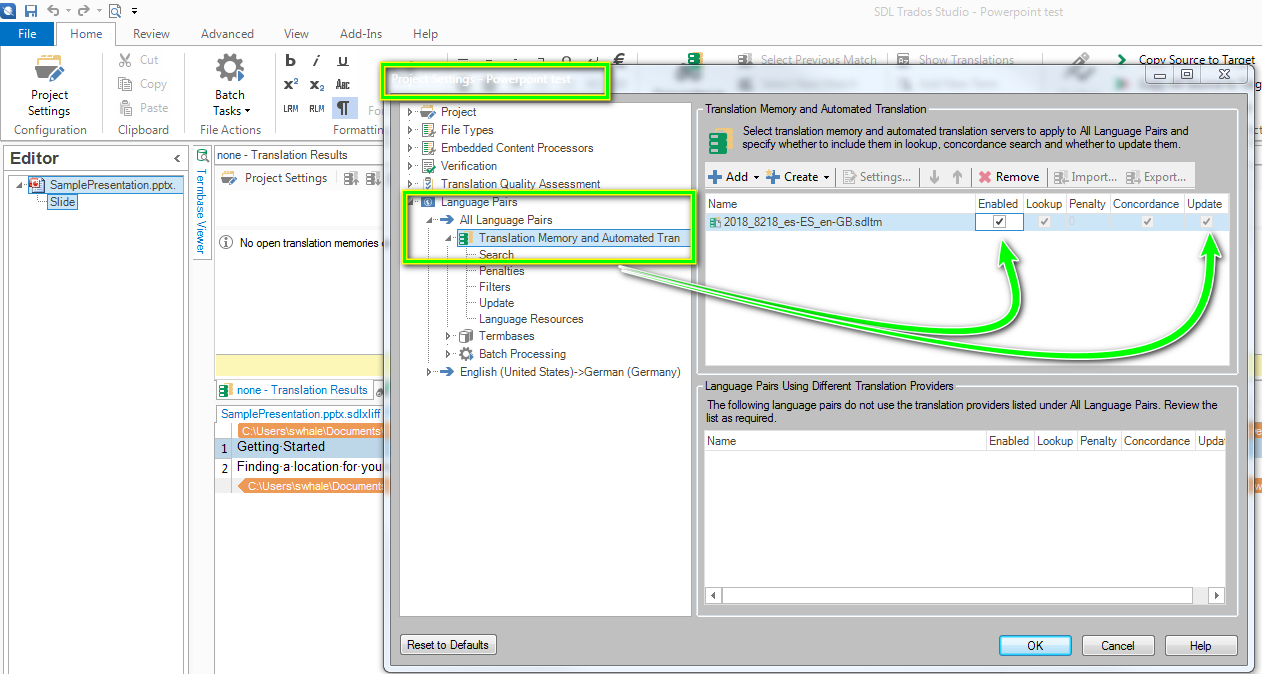The width and height of the screenshot is (1262, 674).
Task: Insert right-to-left mark (RLM)
Action: click(x=317, y=108)
